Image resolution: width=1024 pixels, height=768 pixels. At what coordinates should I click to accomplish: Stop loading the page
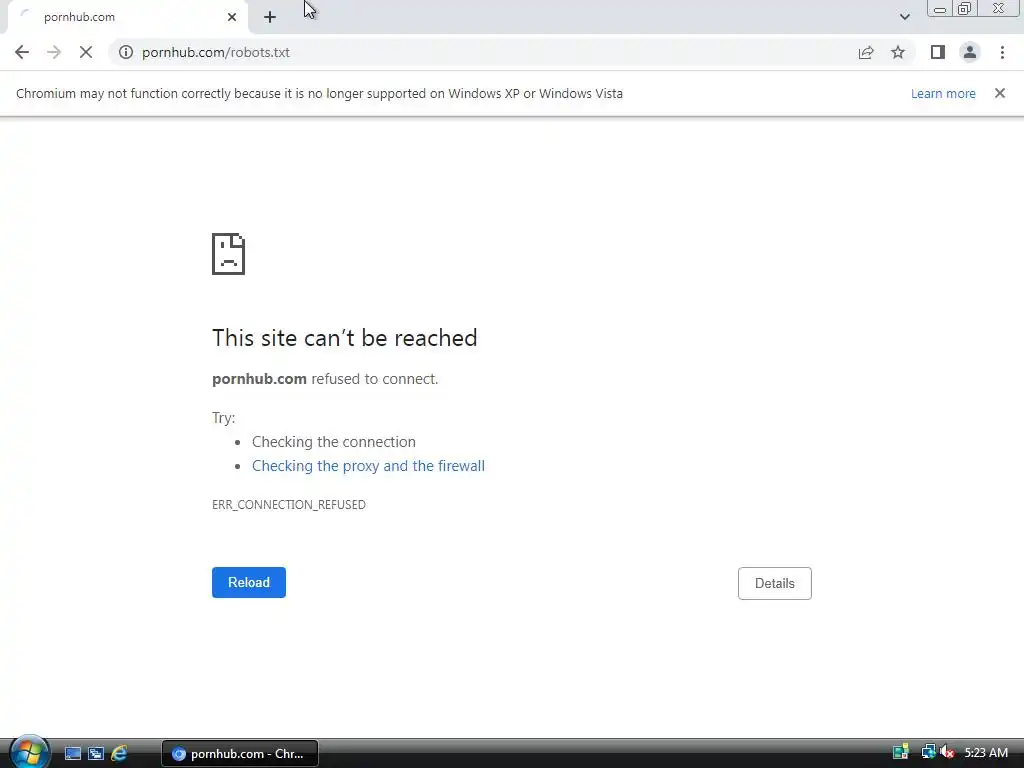(86, 52)
